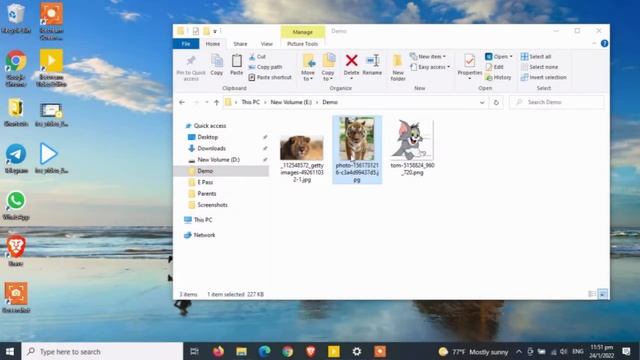Open Telegram desktop shortcut
Viewport: 640px width, 360px height.
coord(16,158)
